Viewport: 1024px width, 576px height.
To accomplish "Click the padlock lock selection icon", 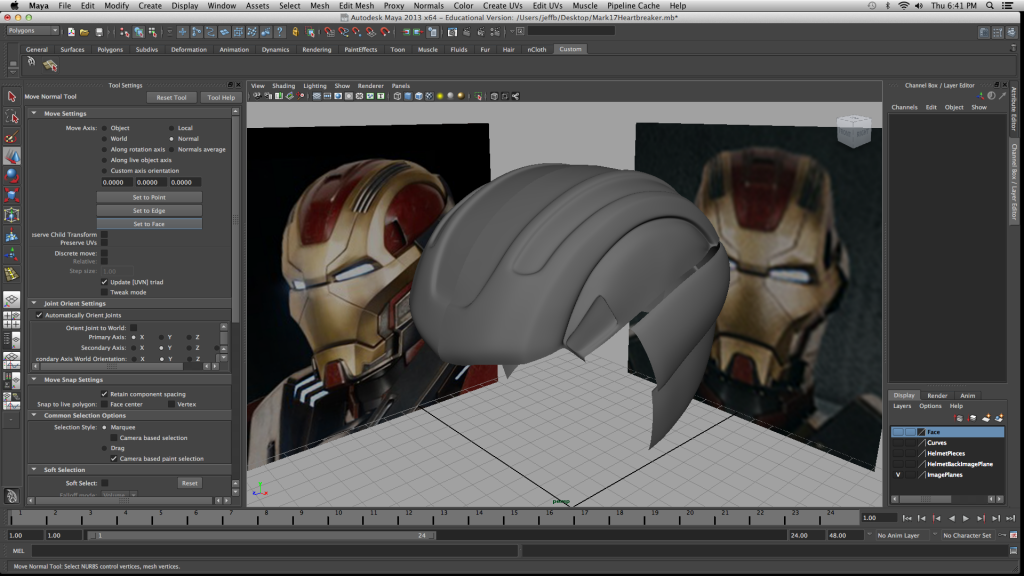I will point(295,31).
